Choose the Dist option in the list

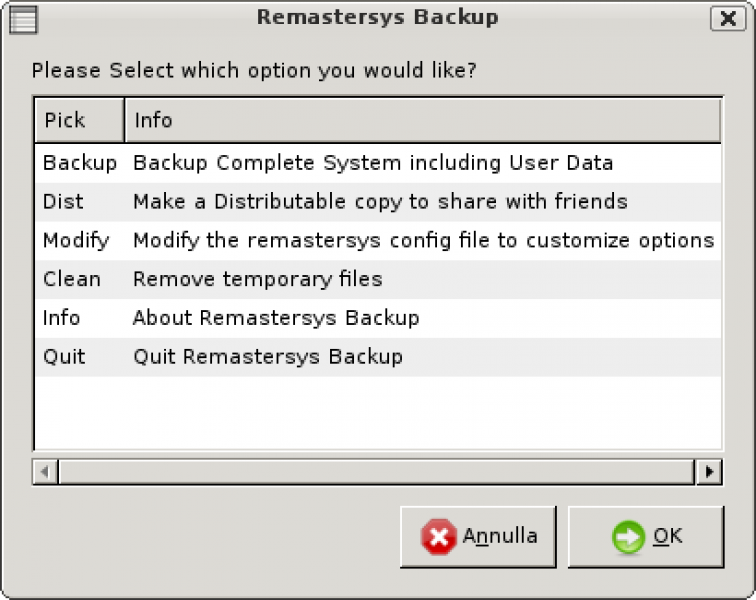click(x=63, y=202)
